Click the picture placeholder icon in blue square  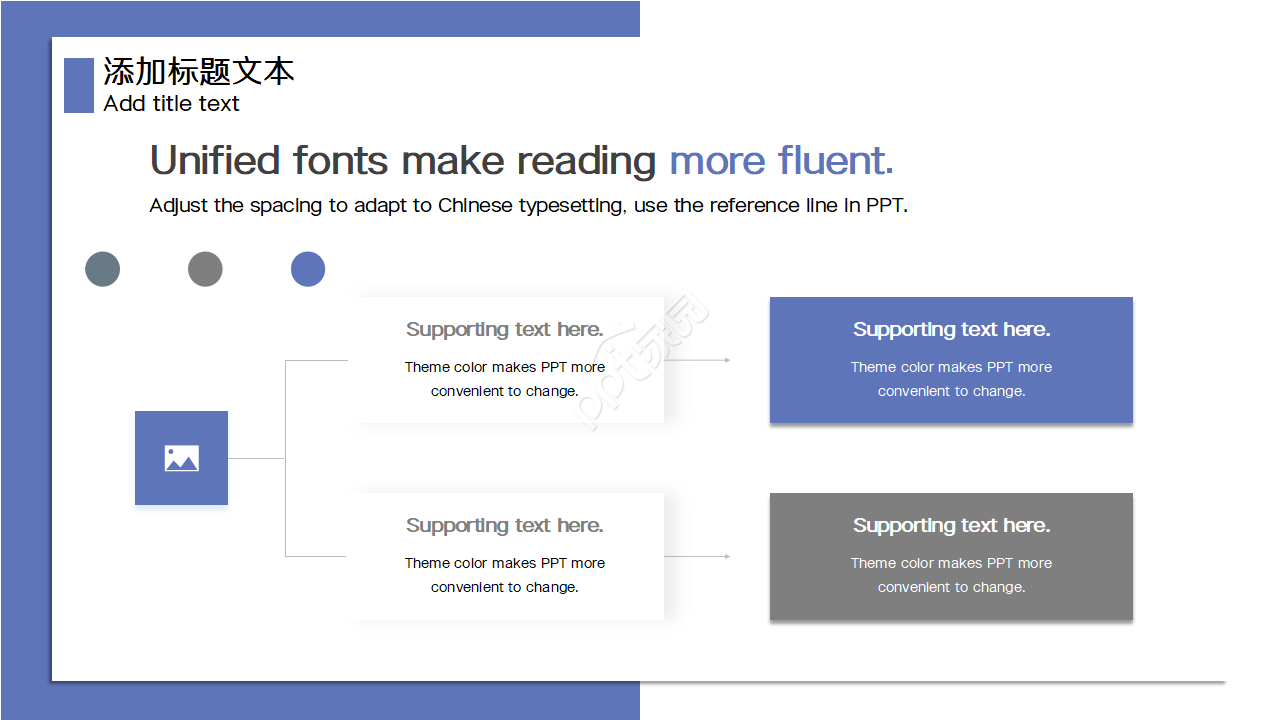pyautogui.click(x=181, y=458)
